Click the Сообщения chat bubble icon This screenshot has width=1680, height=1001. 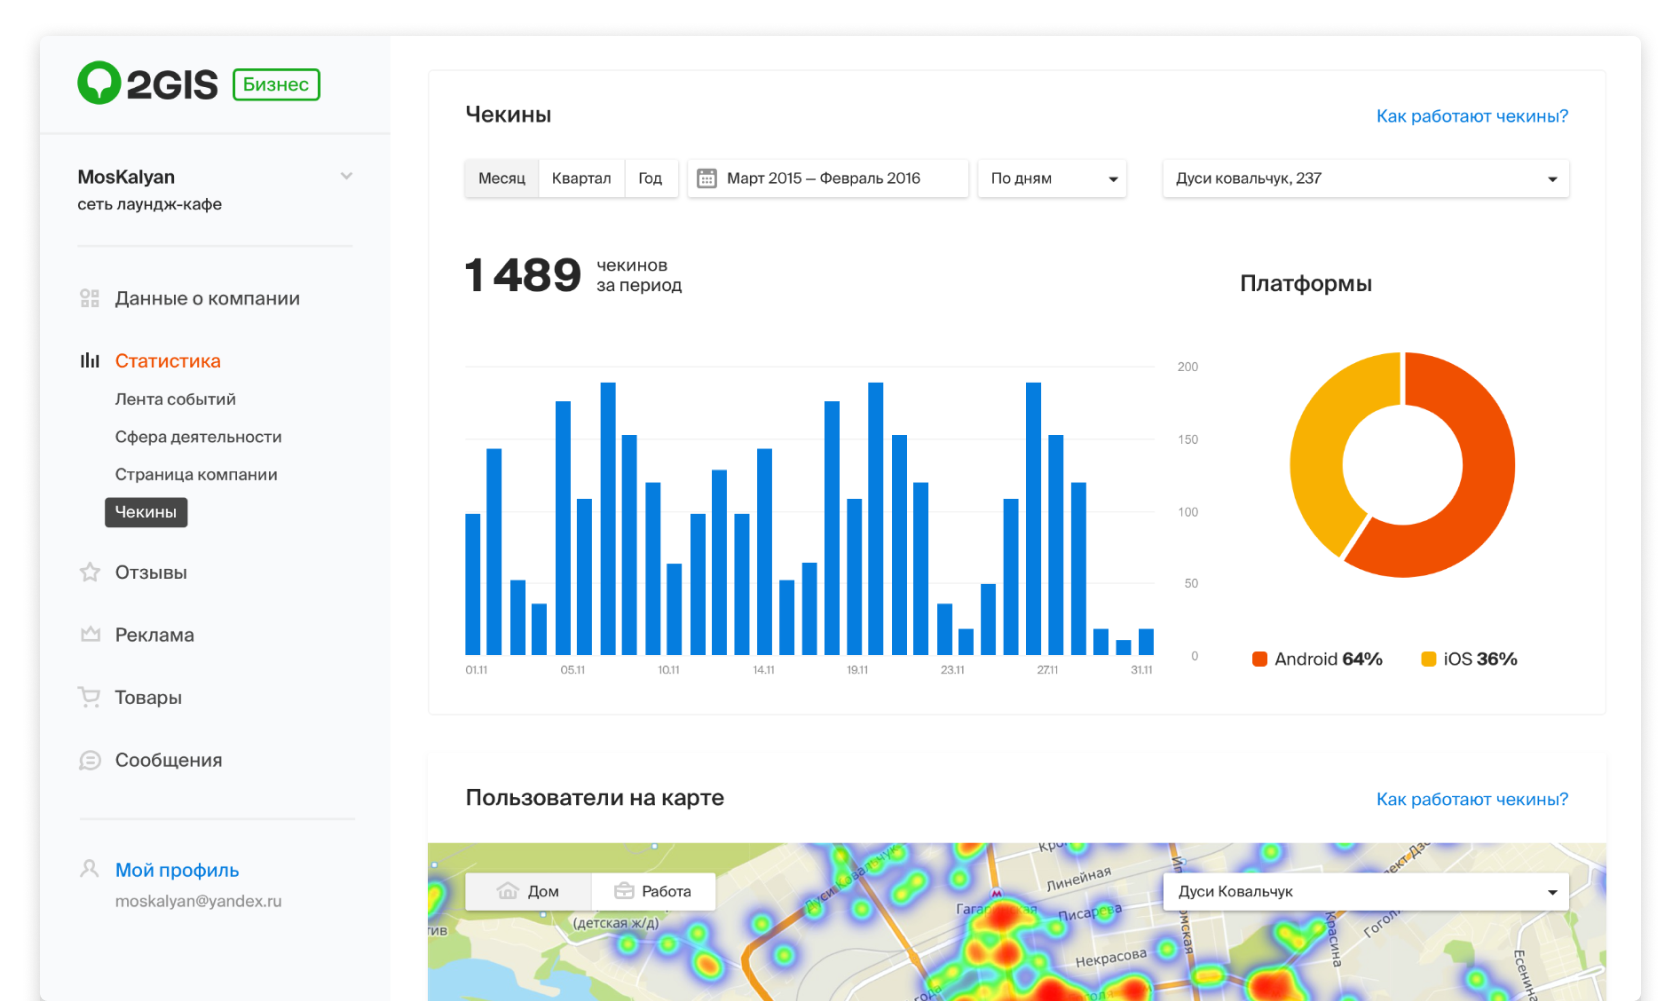click(90, 760)
